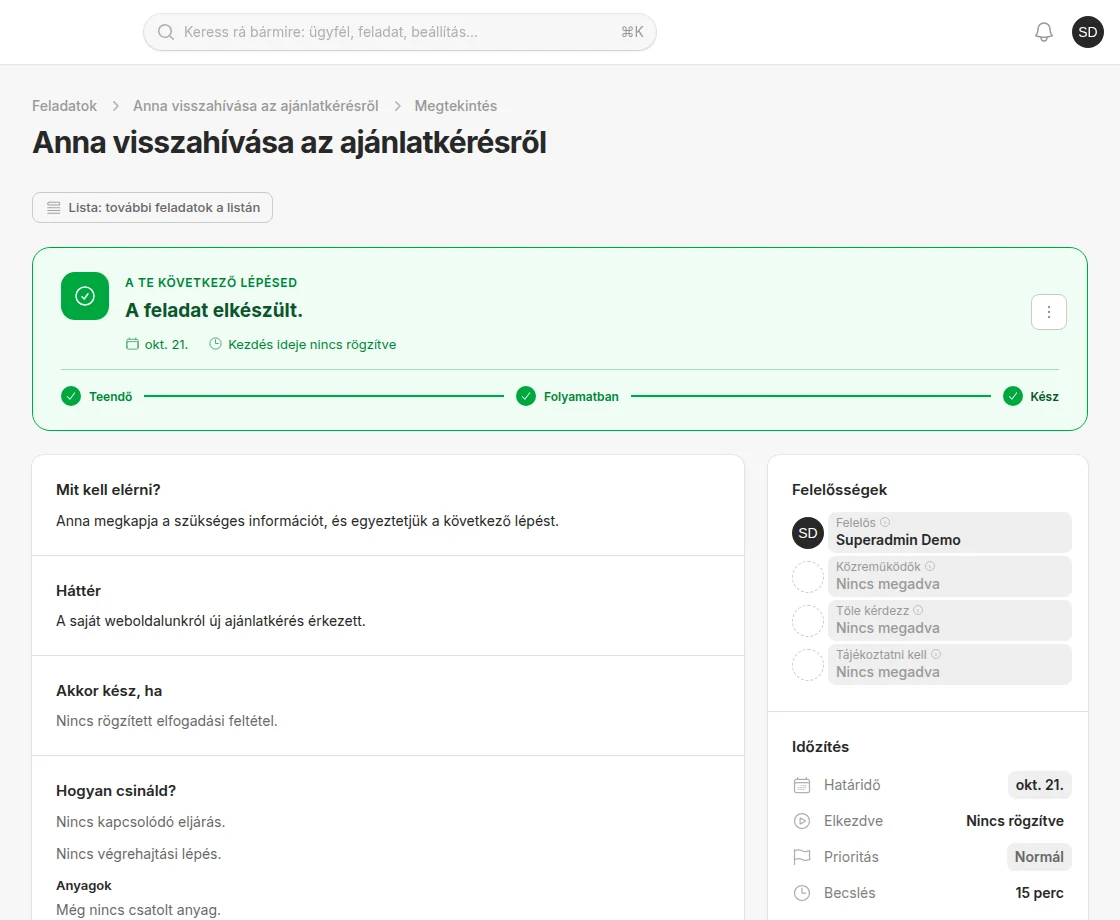Go to Feladatok breadcrumb
The width and height of the screenshot is (1120, 920).
tap(64, 106)
